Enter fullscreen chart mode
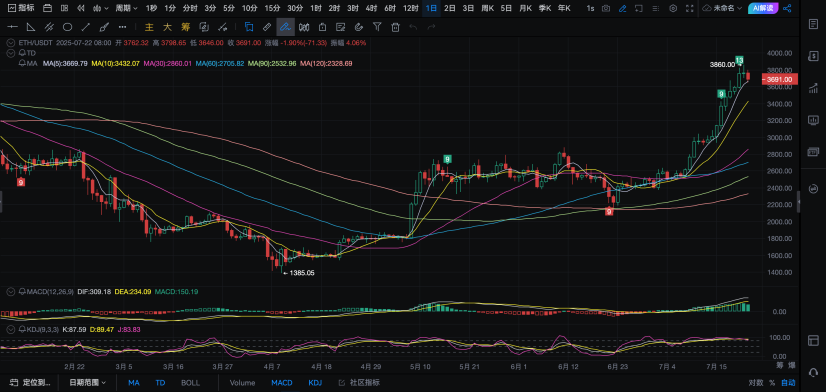 (x=689, y=8)
